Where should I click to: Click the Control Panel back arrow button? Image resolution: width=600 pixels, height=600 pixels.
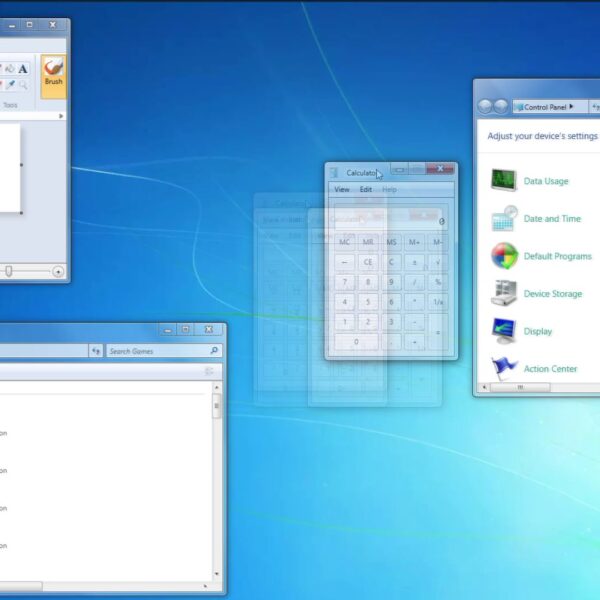click(485, 106)
